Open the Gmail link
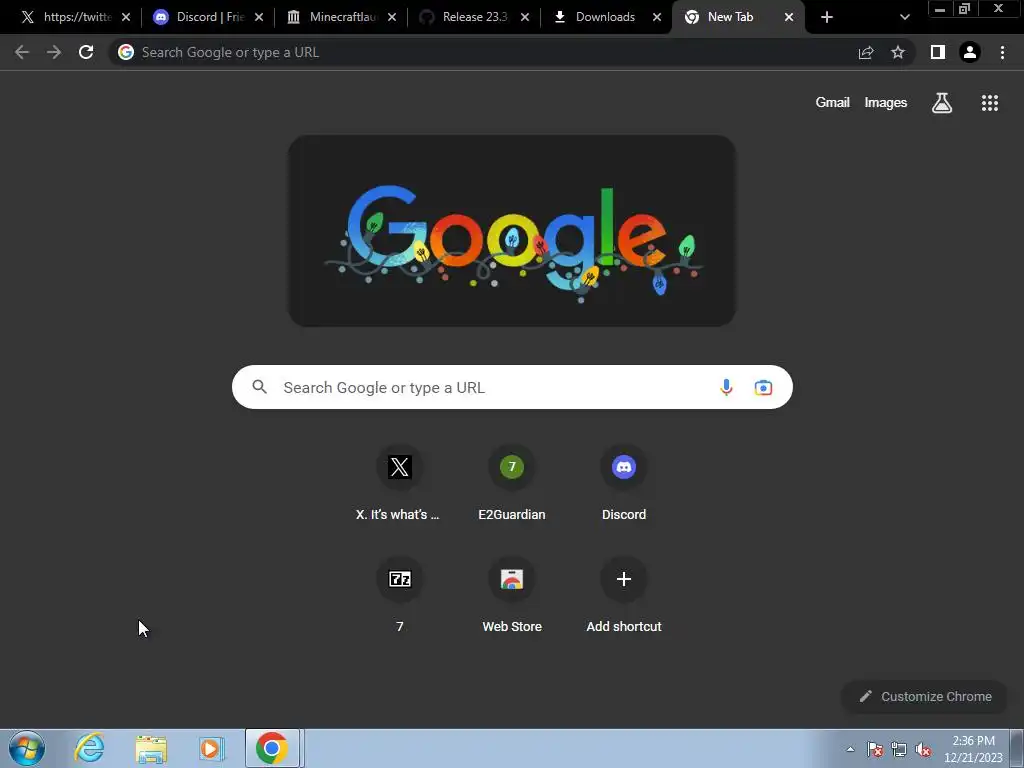 point(832,103)
